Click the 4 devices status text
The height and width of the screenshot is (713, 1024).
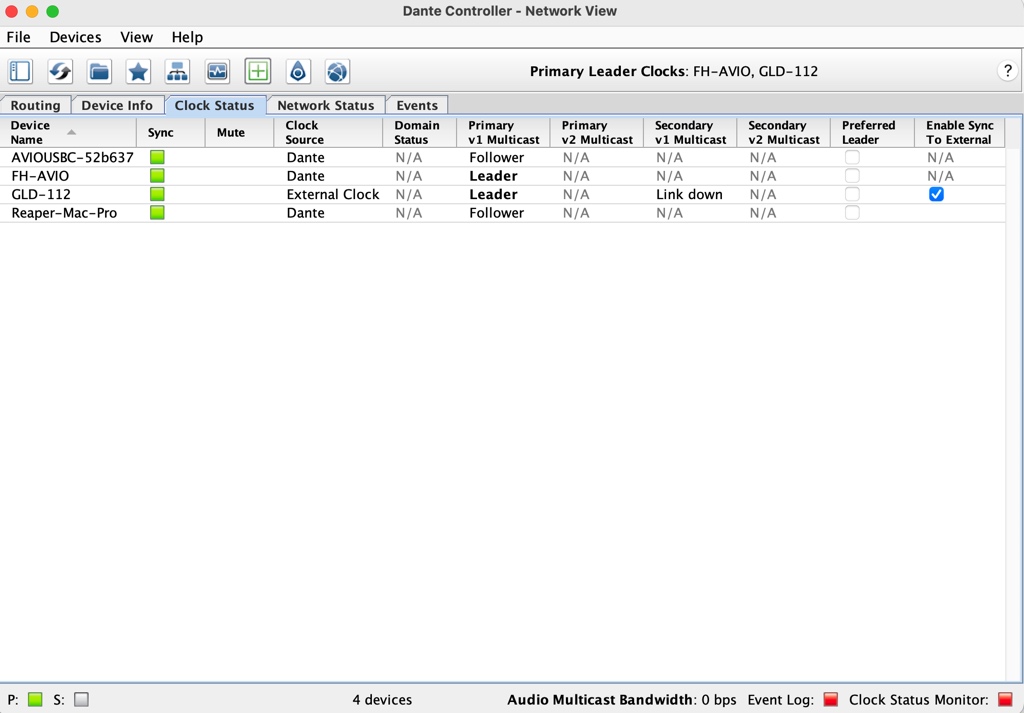tap(382, 700)
